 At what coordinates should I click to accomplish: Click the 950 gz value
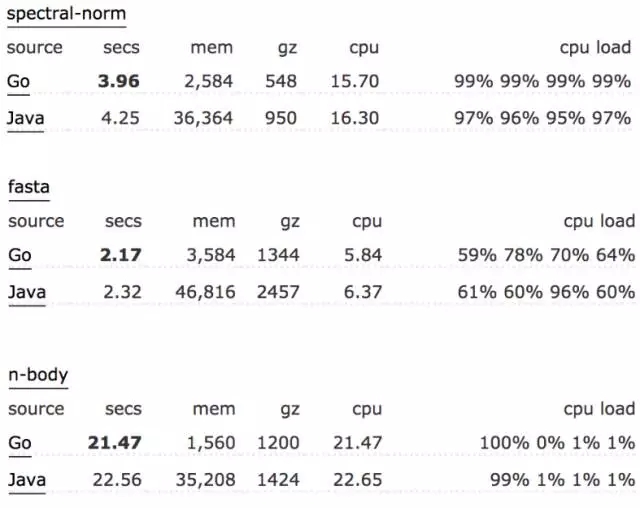[x=281, y=118]
